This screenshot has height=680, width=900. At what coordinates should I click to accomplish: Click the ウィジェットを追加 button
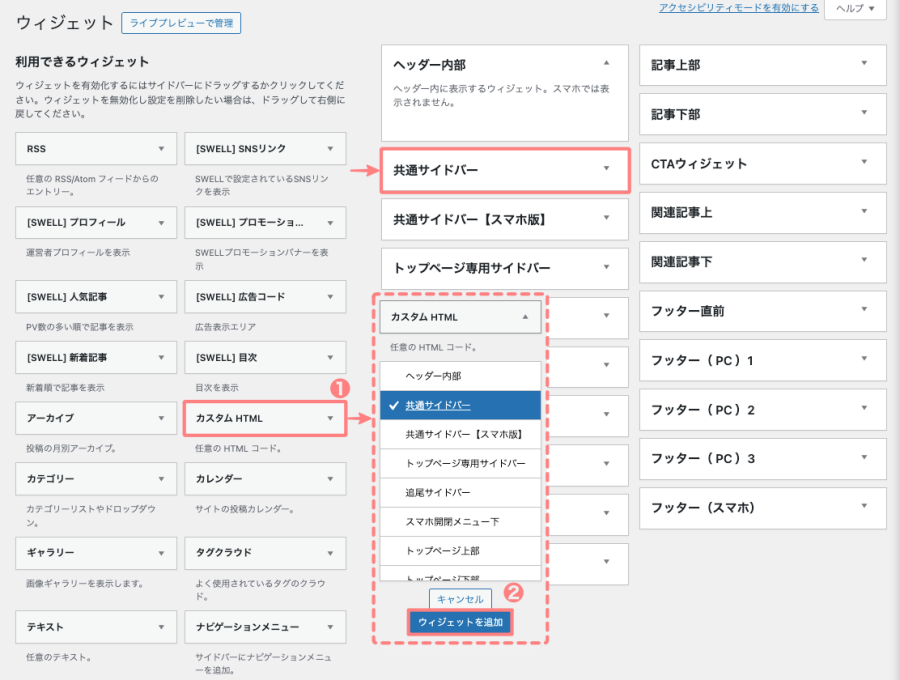point(460,622)
